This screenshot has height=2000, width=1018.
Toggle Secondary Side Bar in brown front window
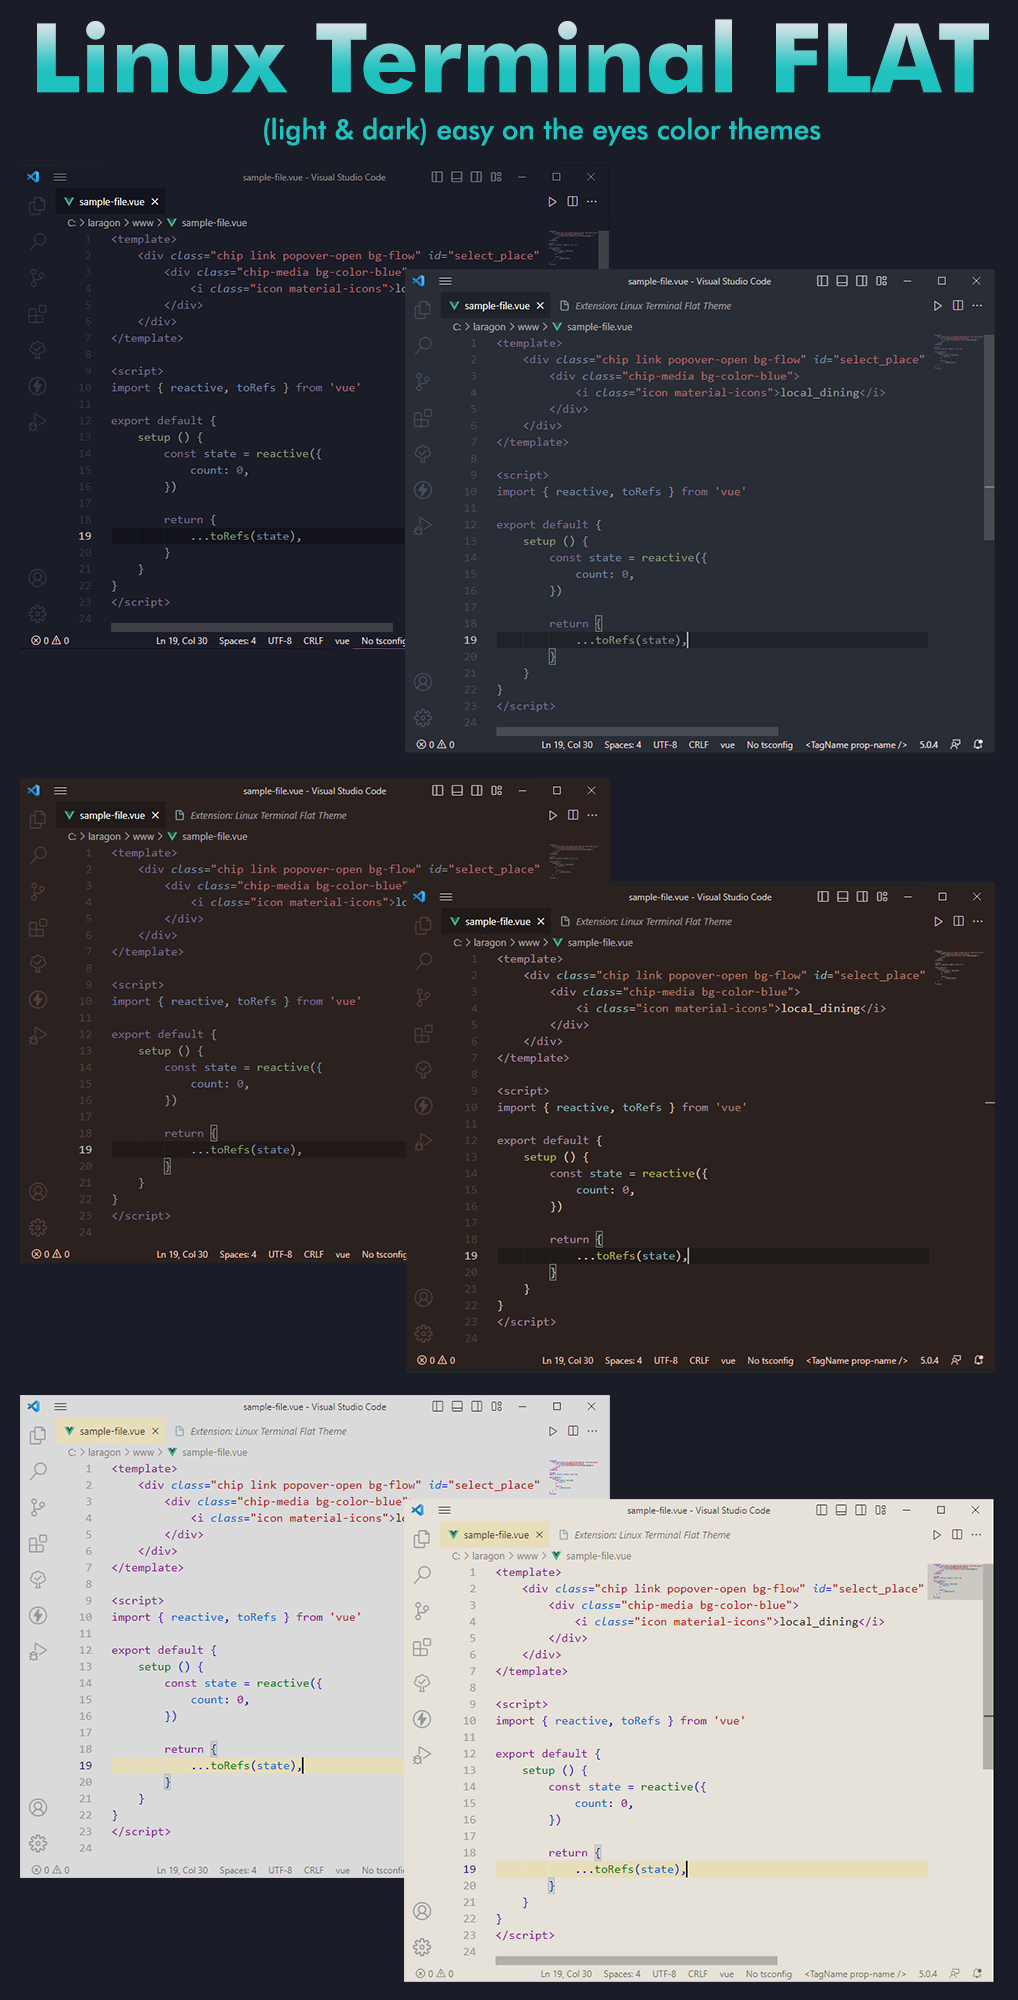(863, 897)
